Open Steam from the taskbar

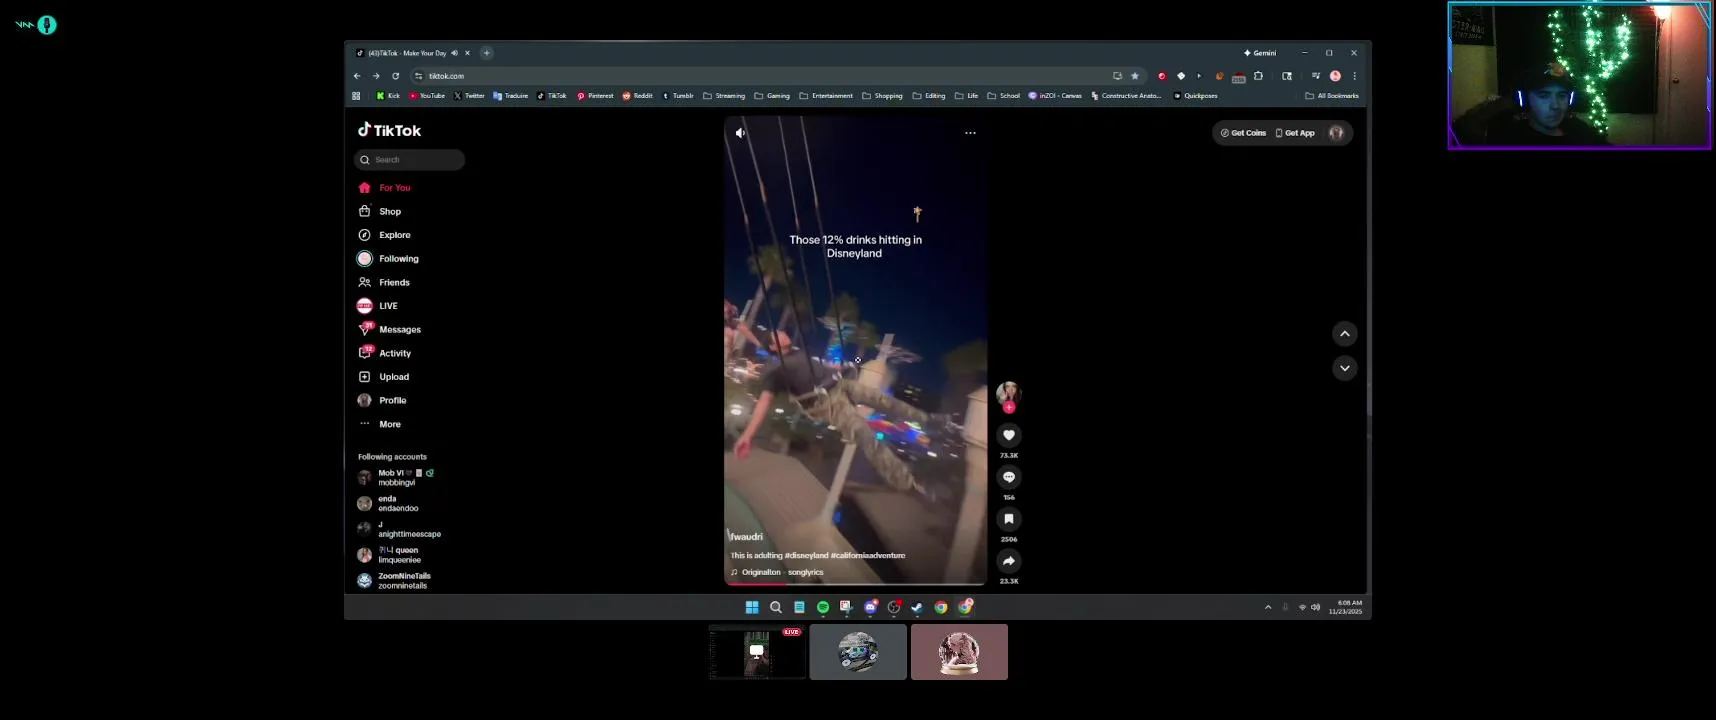pos(917,607)
